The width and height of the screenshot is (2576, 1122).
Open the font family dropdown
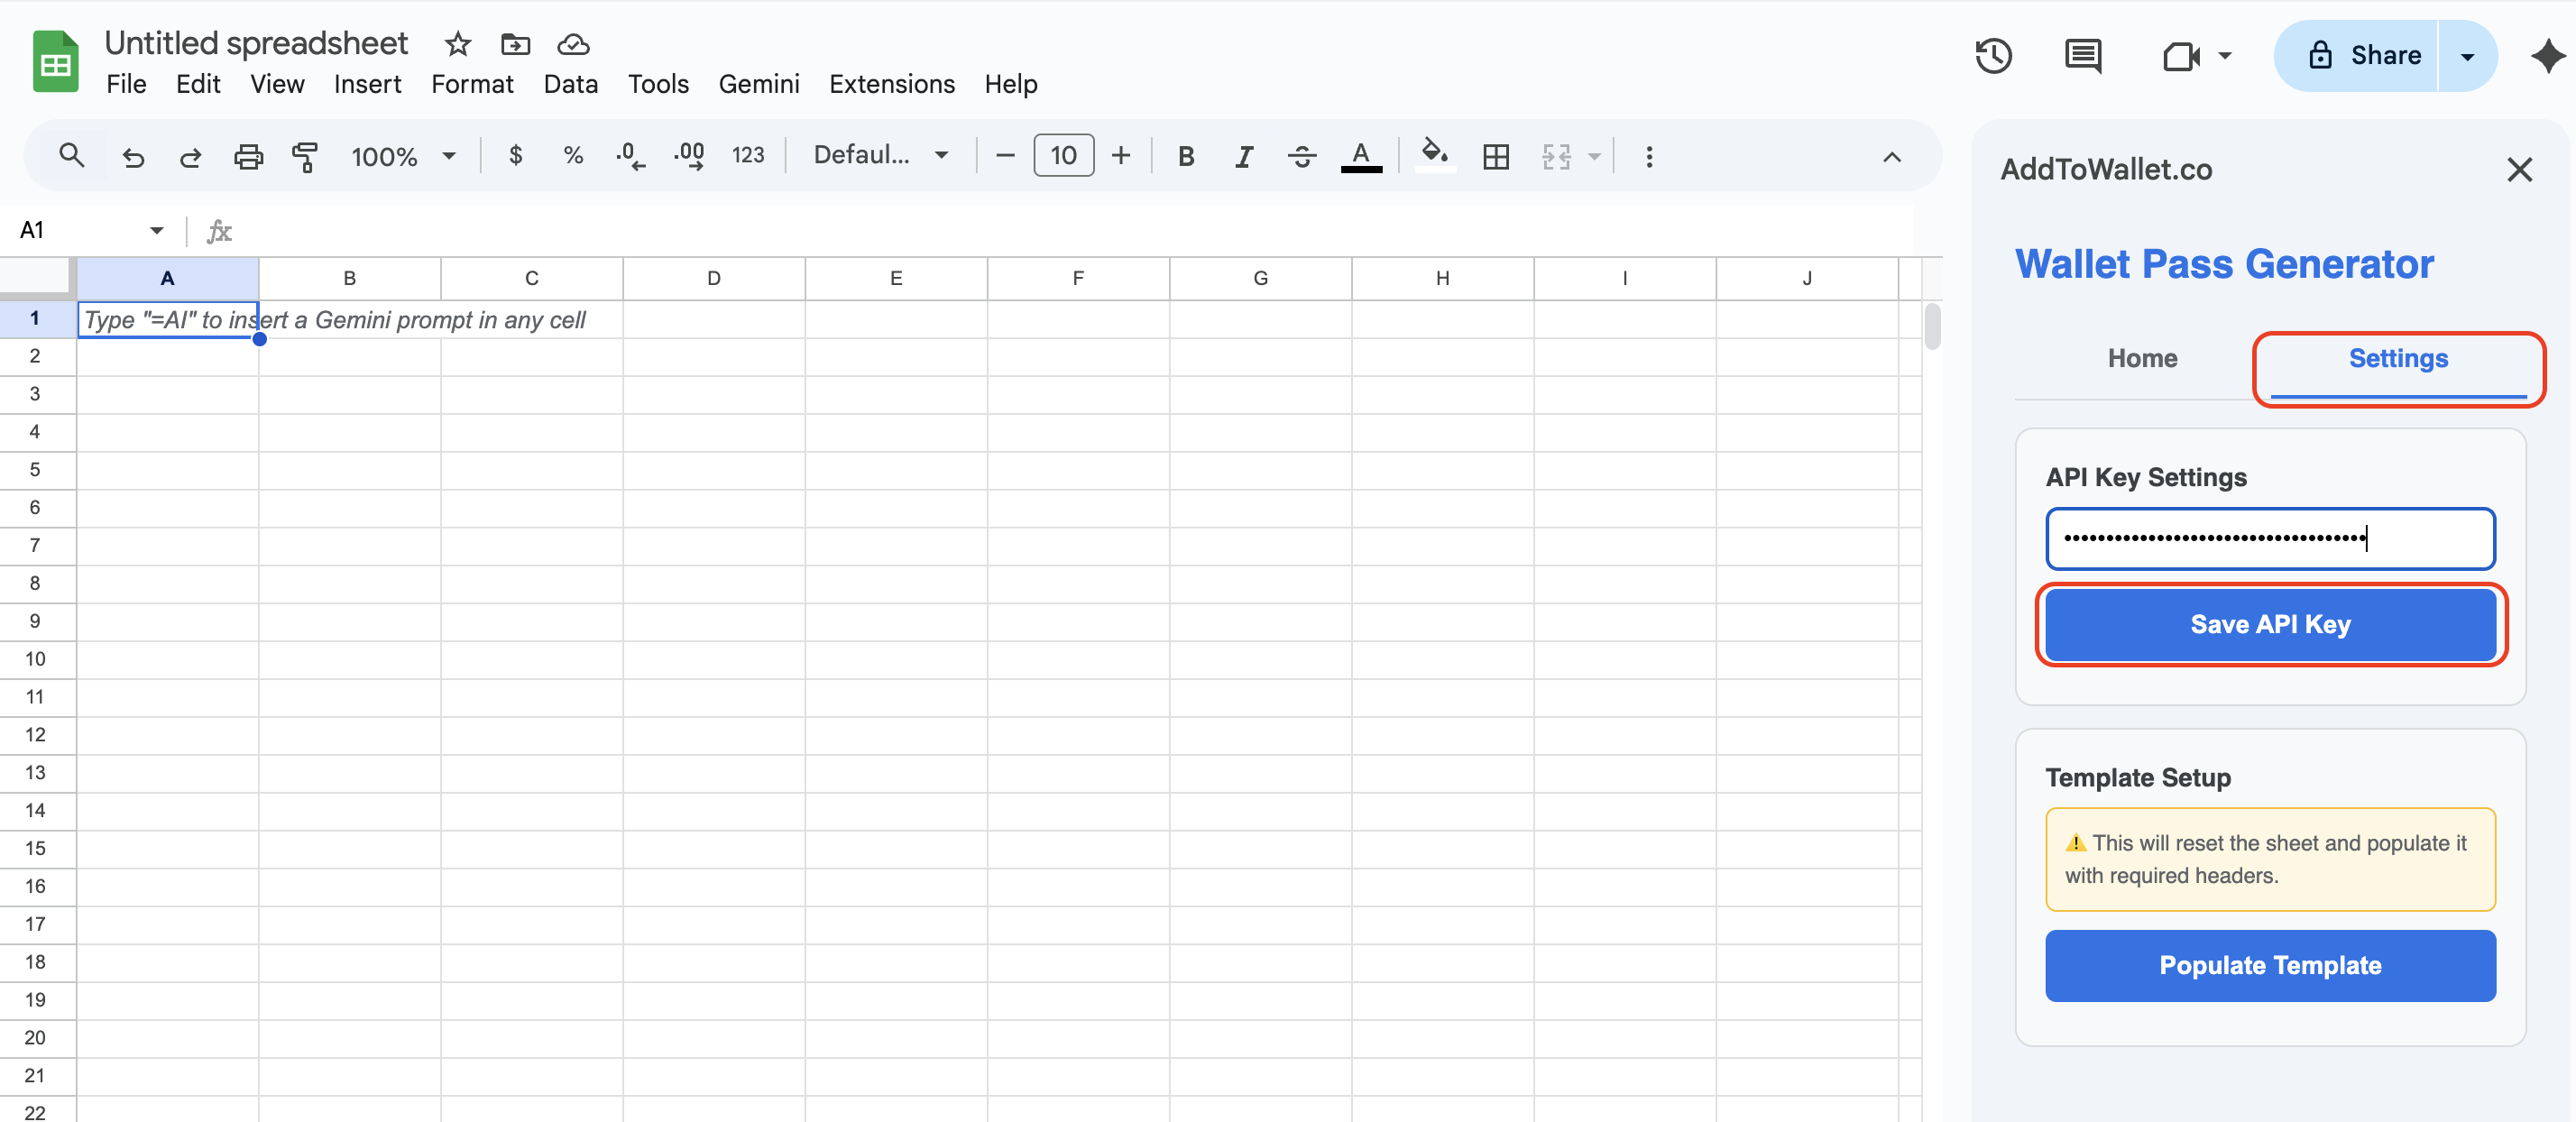click(x=880, y=155)
